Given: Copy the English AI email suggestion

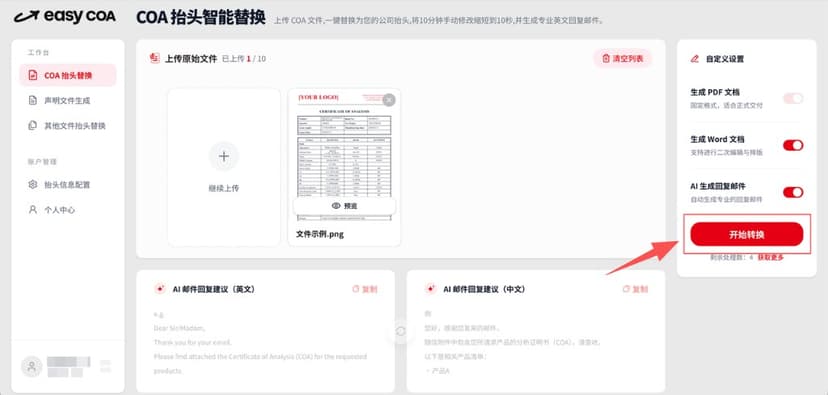Looking at the screenshot, I should point(365,289).
